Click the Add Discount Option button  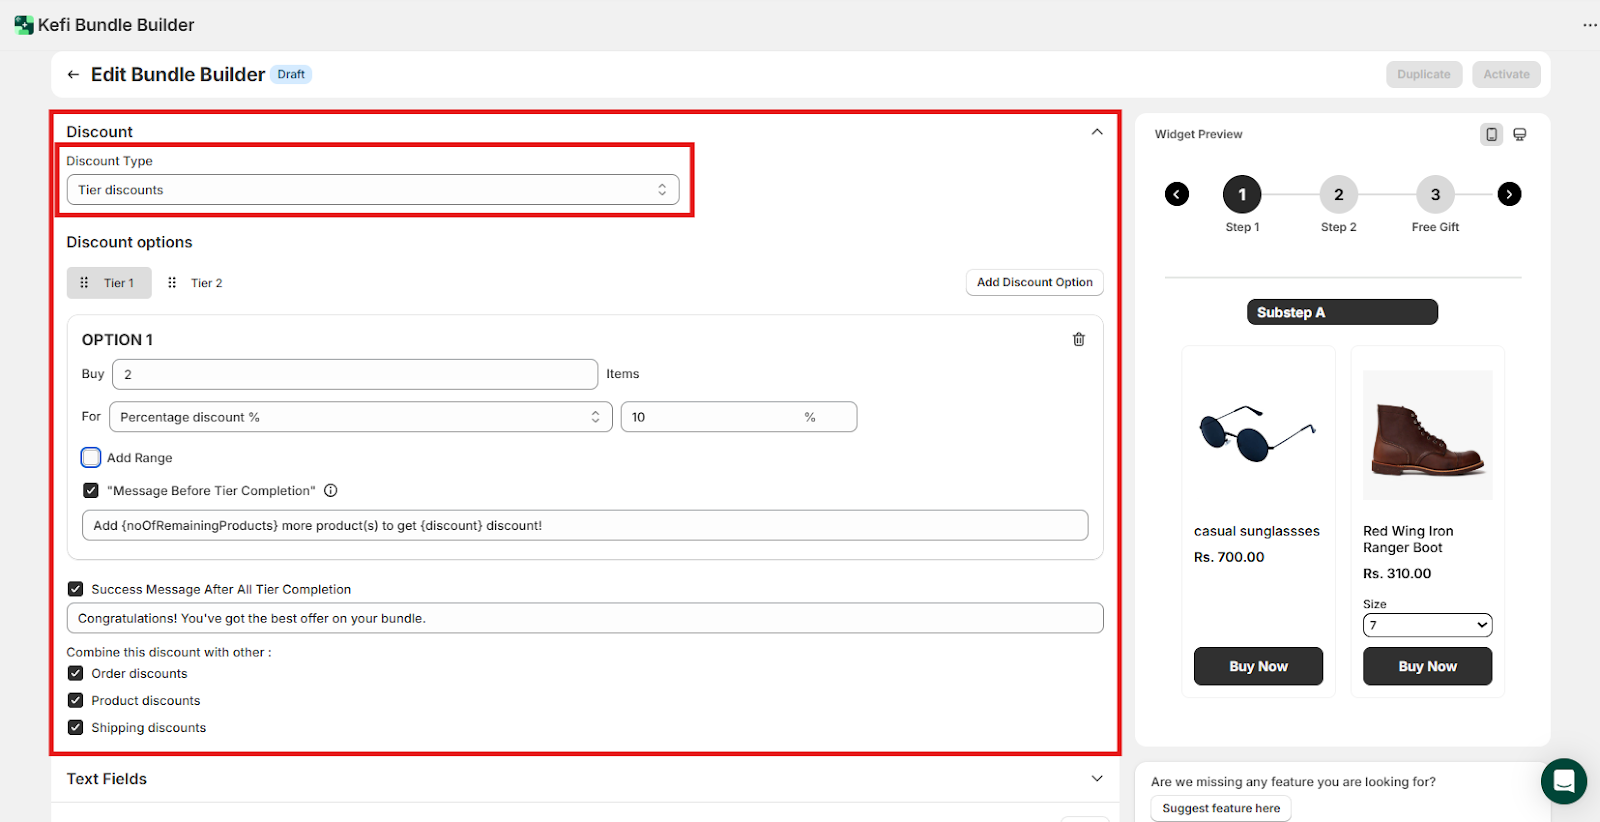click(1034, 283)
